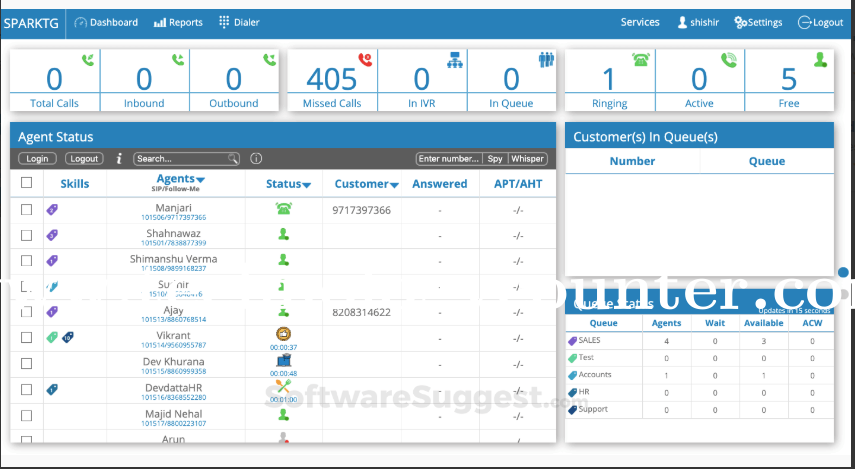Click the Inbound calls tile
Viewport: 855px width, 469px height.
[144, 80]
